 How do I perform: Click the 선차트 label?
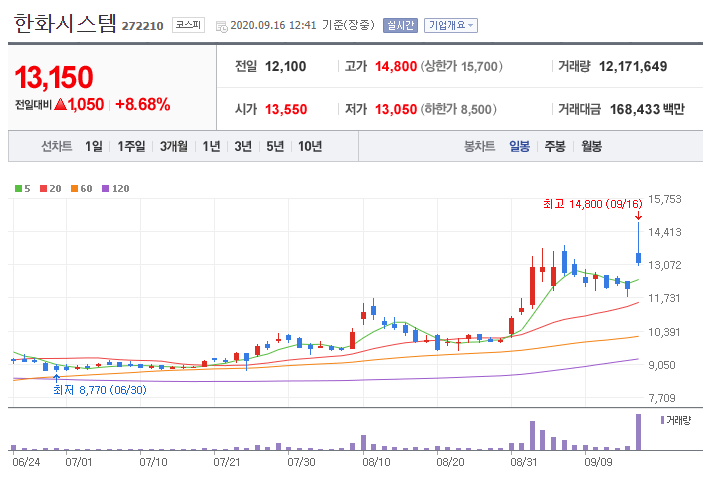click(x=56, y=146)
